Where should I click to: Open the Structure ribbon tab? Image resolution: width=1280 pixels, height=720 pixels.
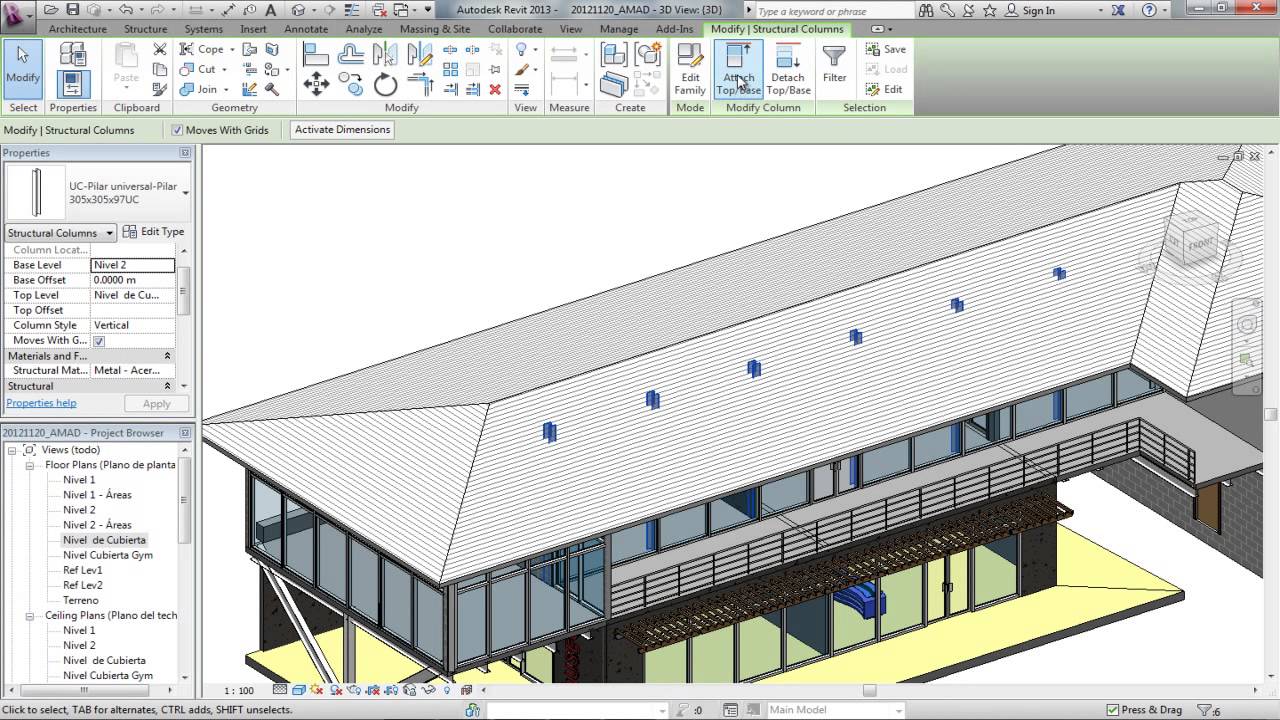[x=146, y=29]
